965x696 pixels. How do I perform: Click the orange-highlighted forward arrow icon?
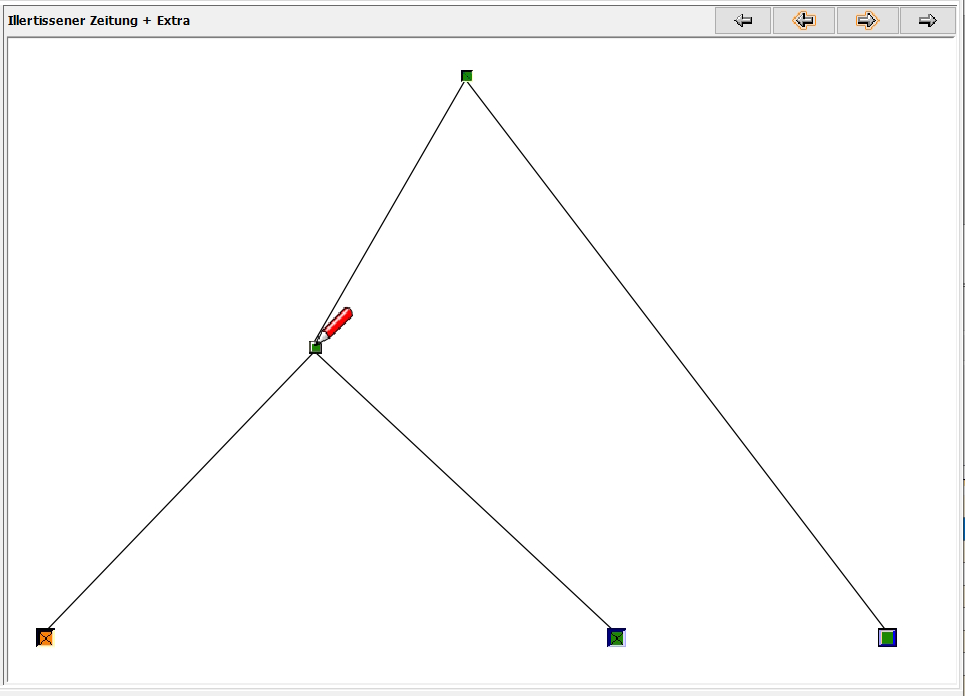[x=868, y=20]
